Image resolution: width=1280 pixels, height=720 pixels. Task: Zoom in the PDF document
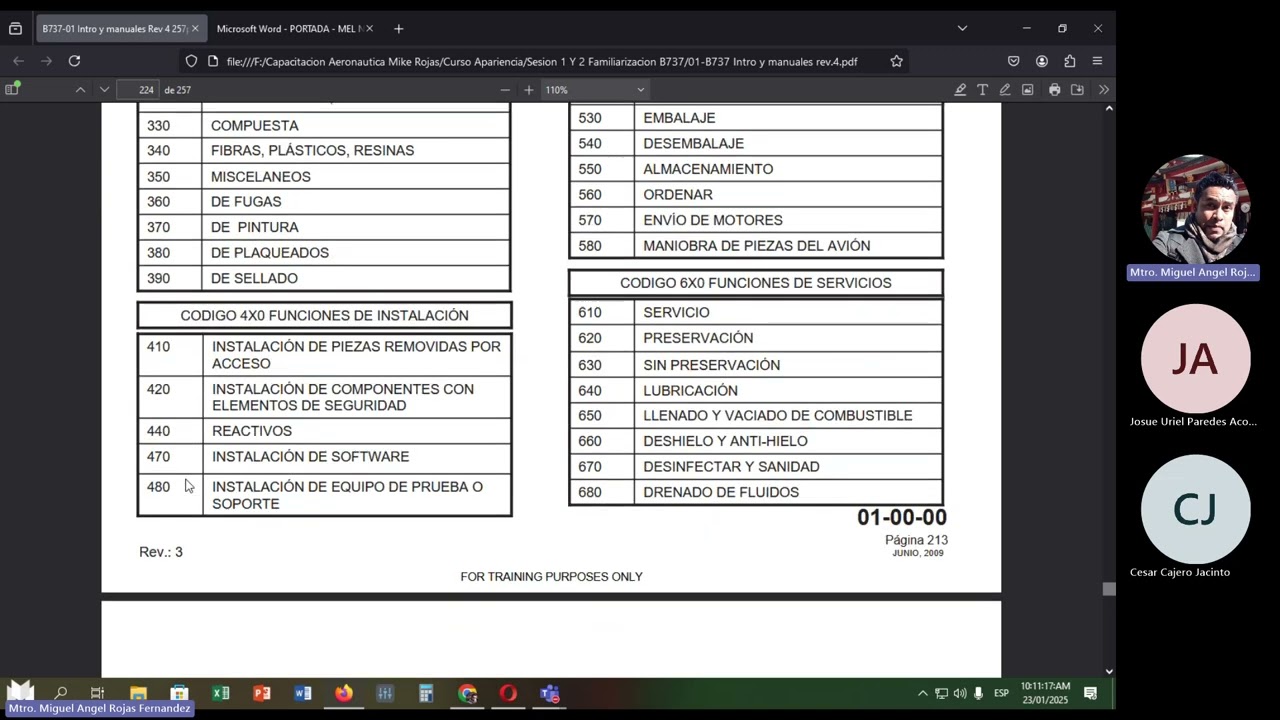click(529, 90)
